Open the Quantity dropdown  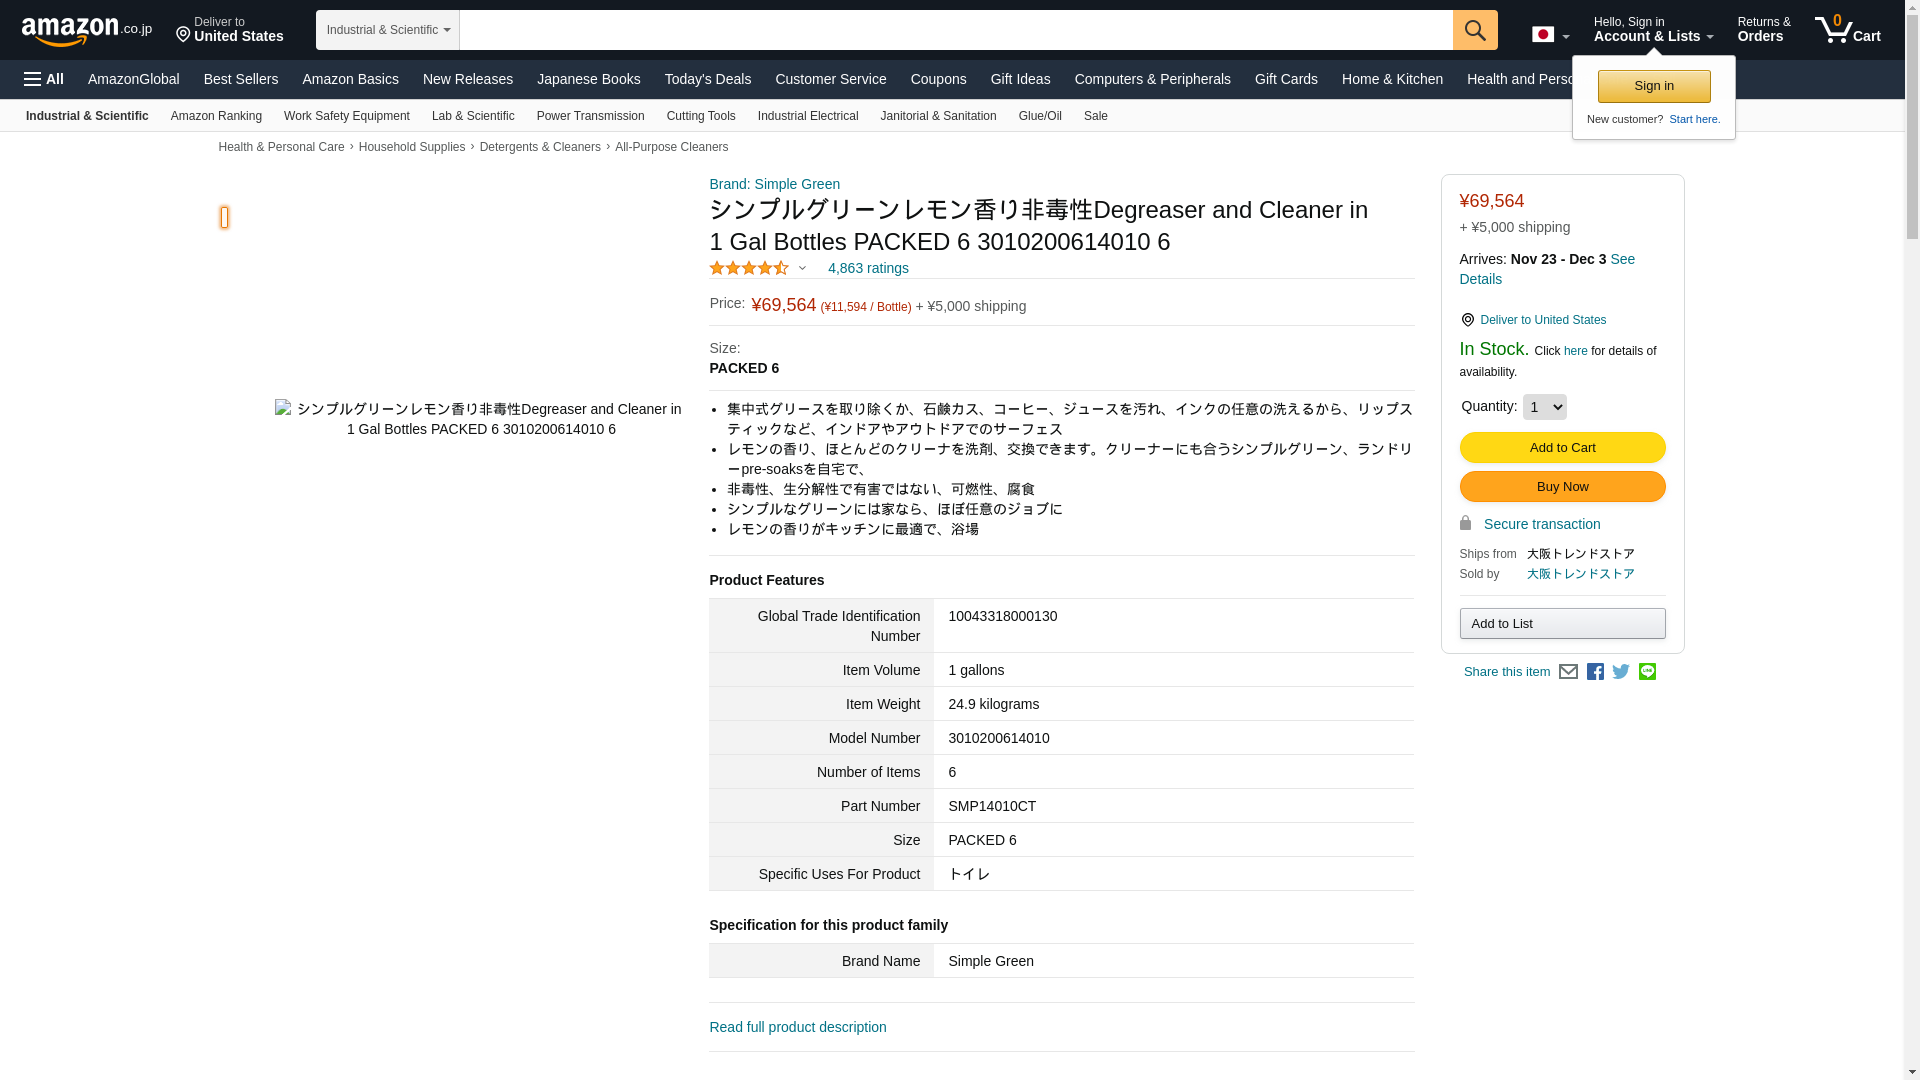[x=1544, y=407]
